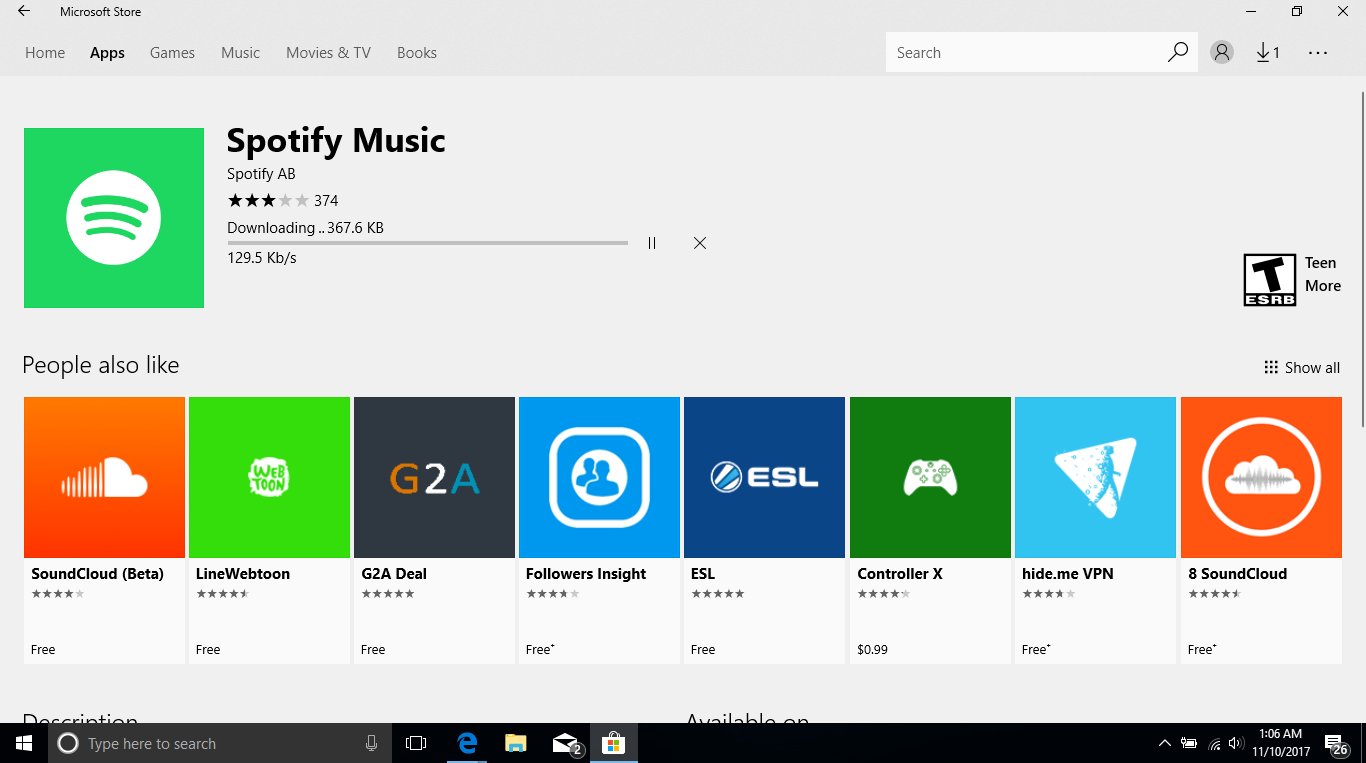Open hide.me VPN app tile
This screenshot has height=763, width=1366.
[x=1095, y=530]
